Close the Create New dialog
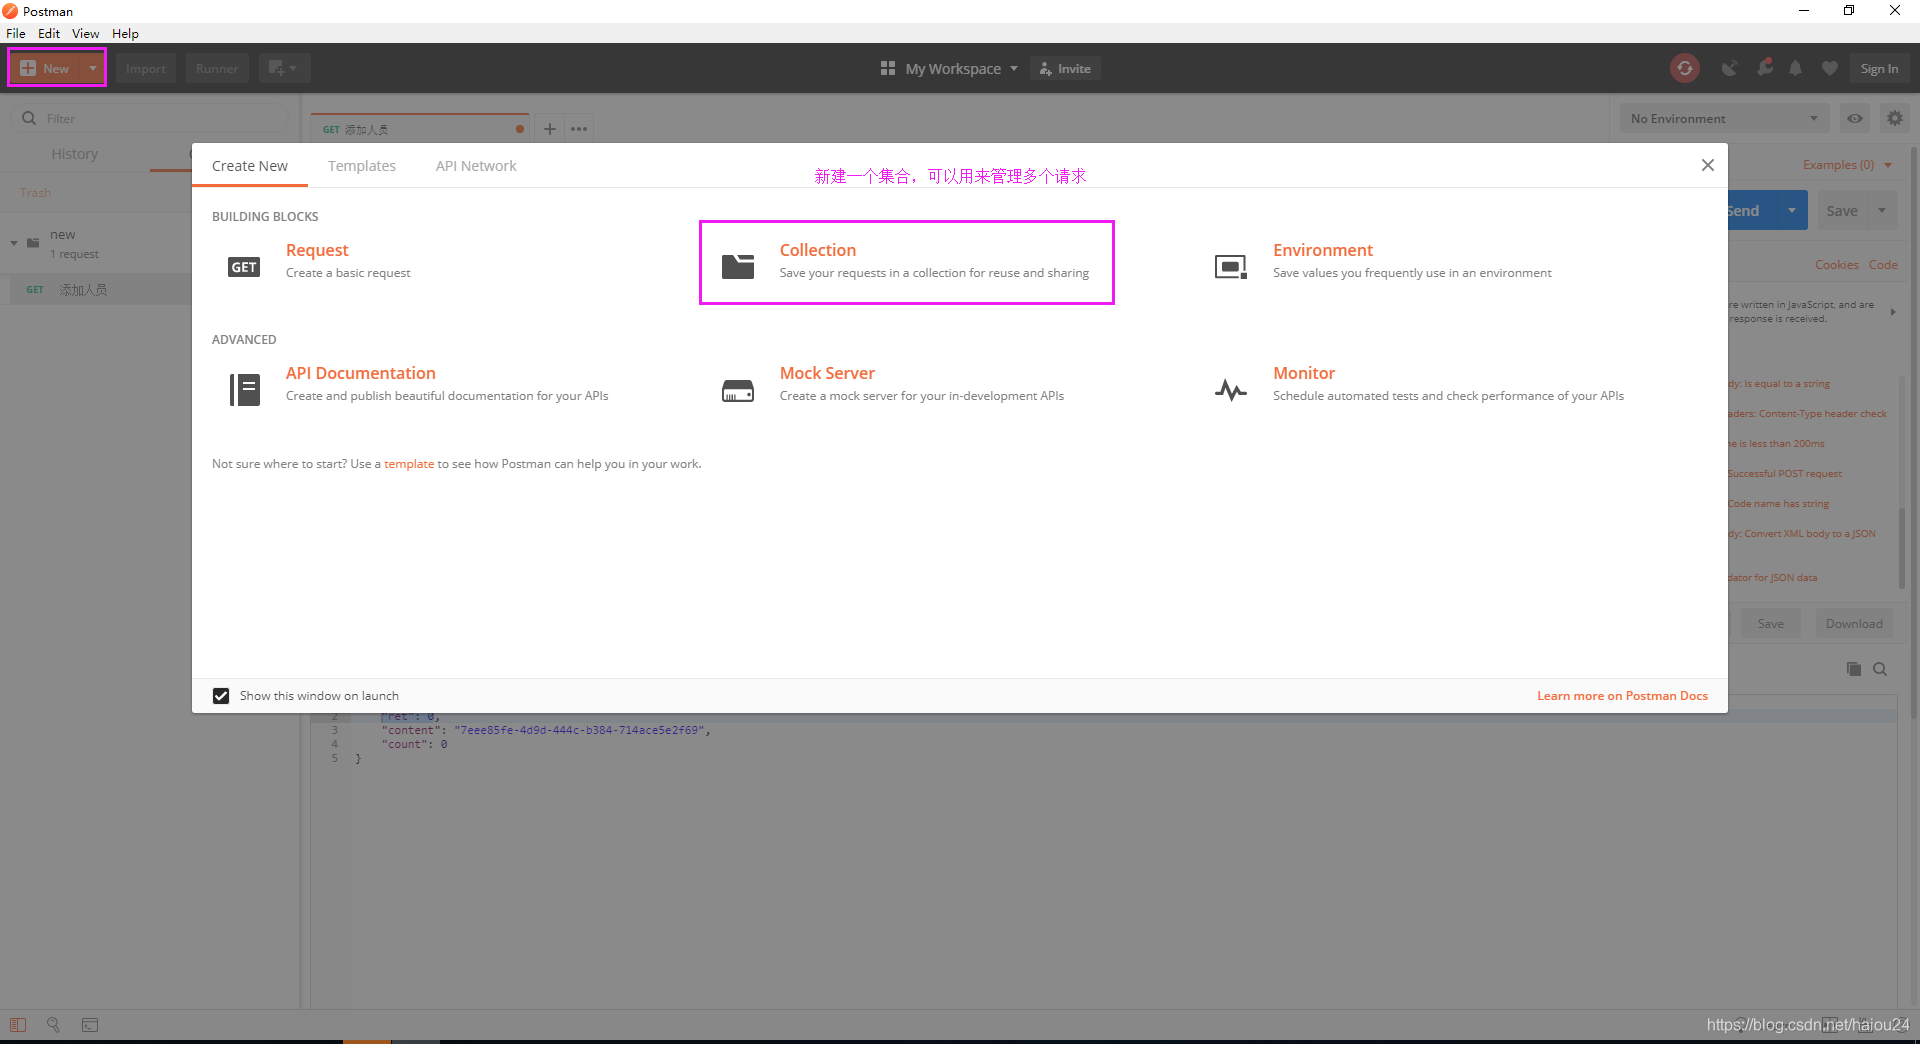1920x1044 pixels. [1708, 165]
